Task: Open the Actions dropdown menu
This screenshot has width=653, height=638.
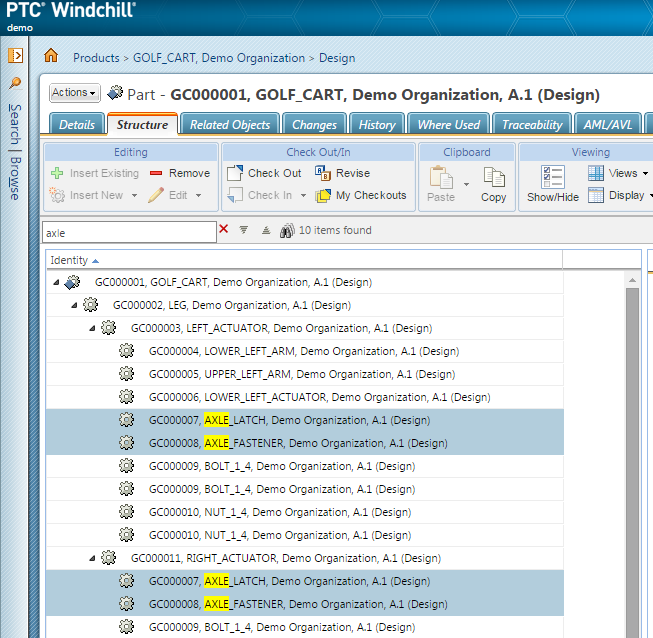Action: click(75, 92)
